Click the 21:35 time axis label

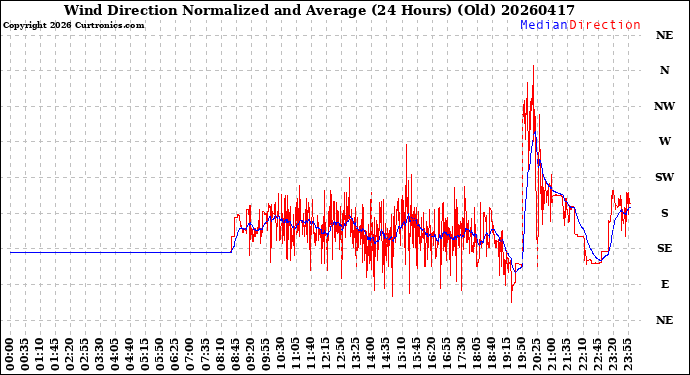(567, 354)
